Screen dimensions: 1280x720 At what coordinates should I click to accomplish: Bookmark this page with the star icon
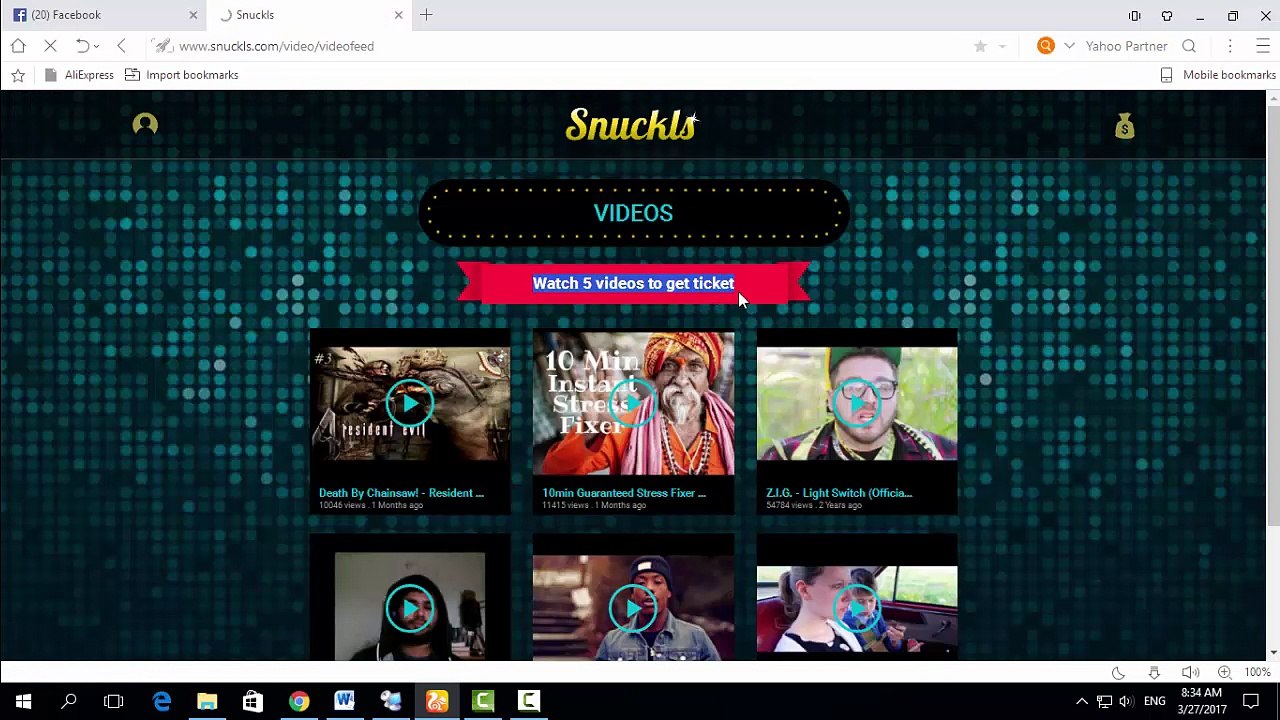pos(980,46)
